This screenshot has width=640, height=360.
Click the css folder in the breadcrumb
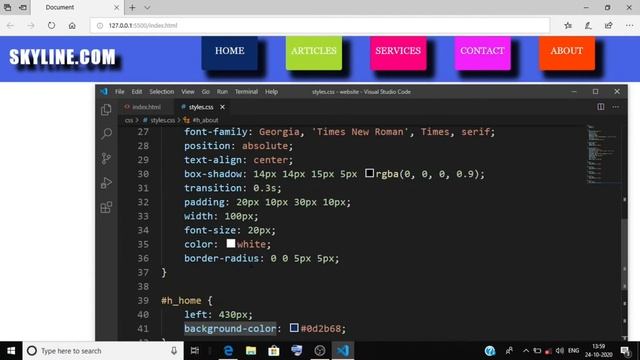(x=129, y=120)
